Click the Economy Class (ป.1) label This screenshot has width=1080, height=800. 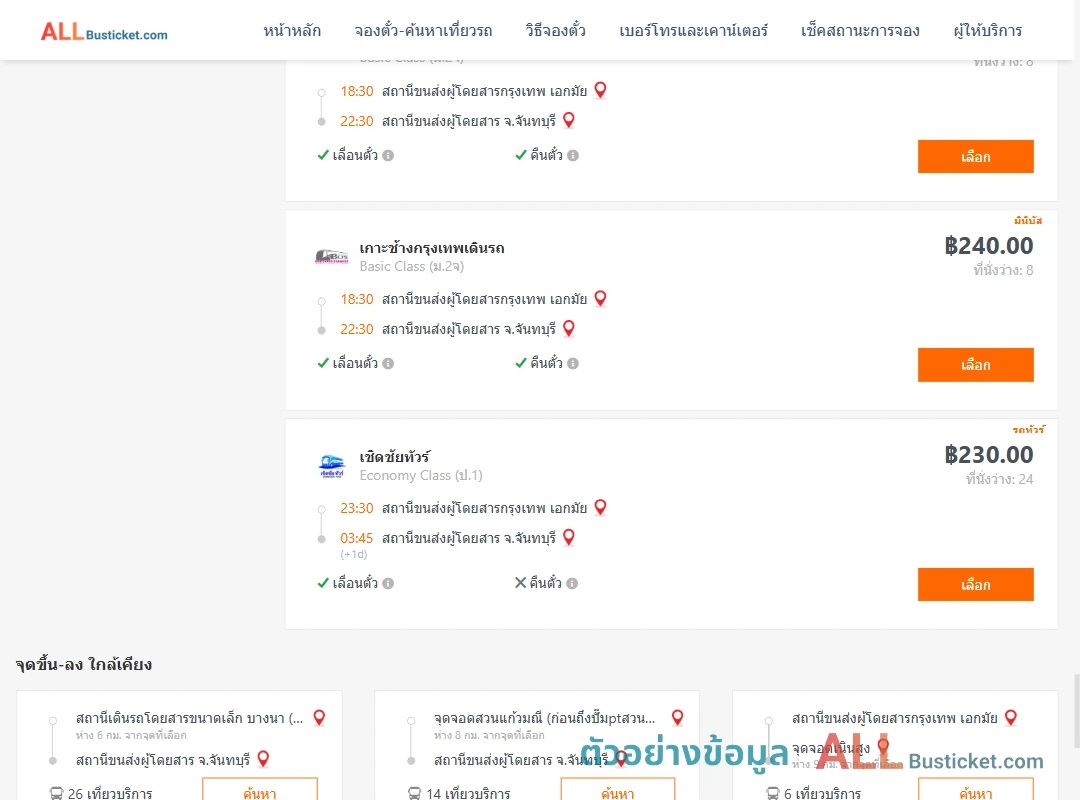tap(421, 475)
